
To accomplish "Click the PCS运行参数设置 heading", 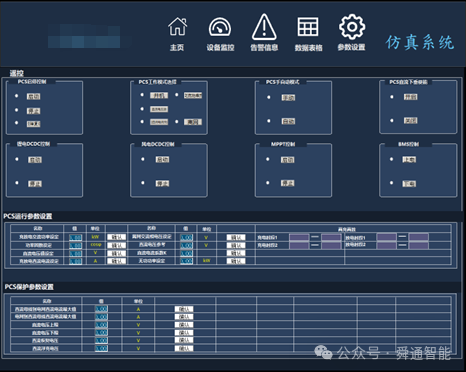I will pyautogui.click(x=28, y=216).
